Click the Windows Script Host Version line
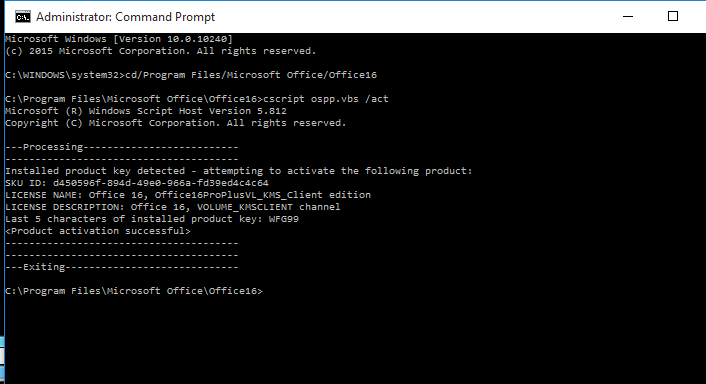This screenshot has height=384, width=706. click(146, 111)
